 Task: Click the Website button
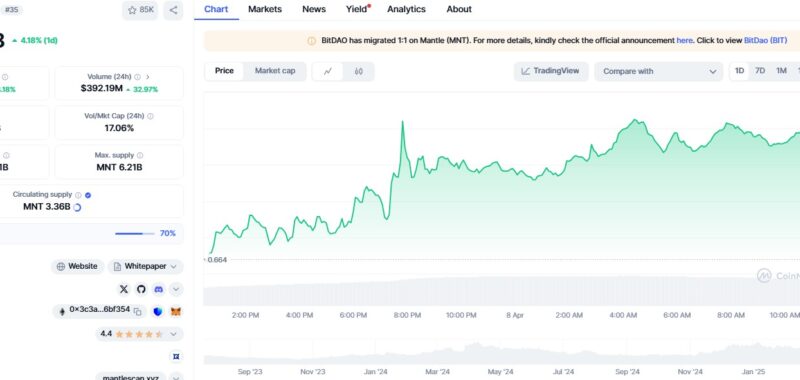78,266
